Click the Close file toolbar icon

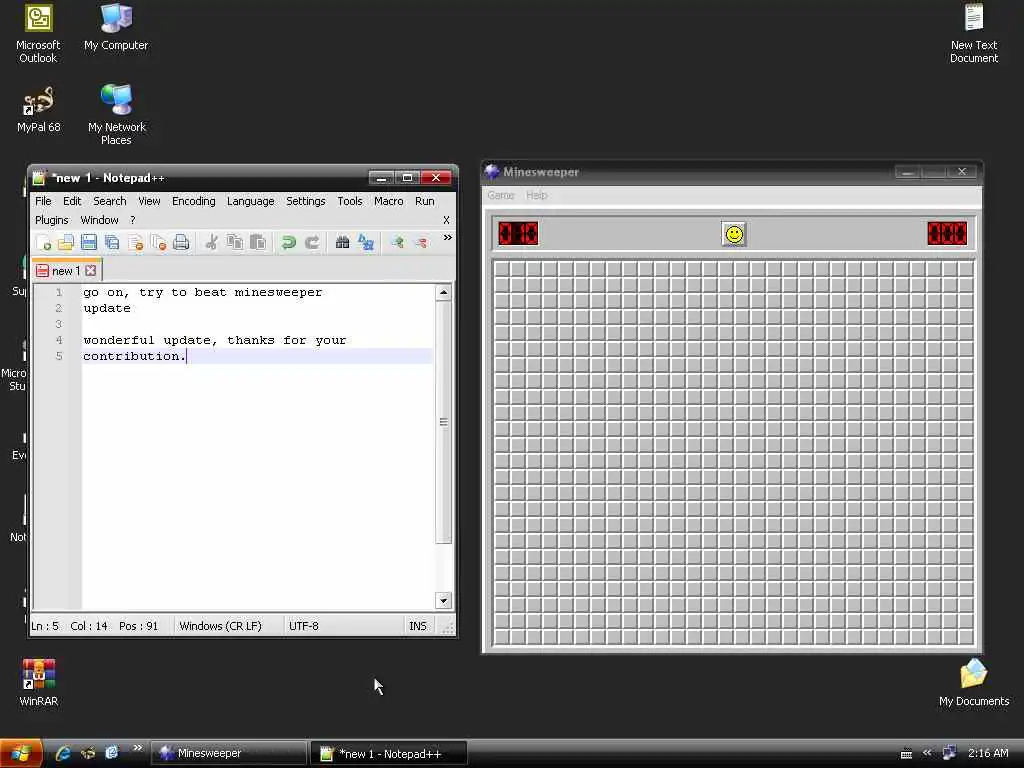pyautogui.click(x=135, y=243)
